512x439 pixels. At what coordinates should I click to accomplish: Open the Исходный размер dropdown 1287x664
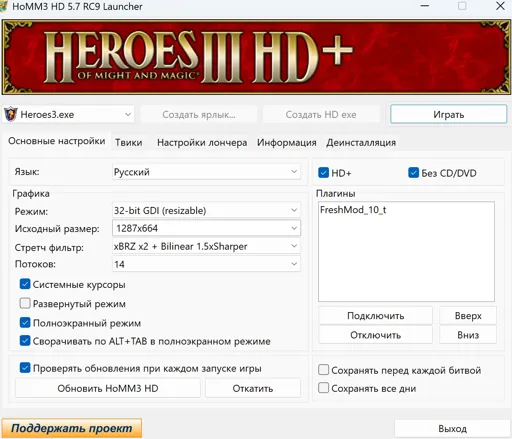[206, 228]
